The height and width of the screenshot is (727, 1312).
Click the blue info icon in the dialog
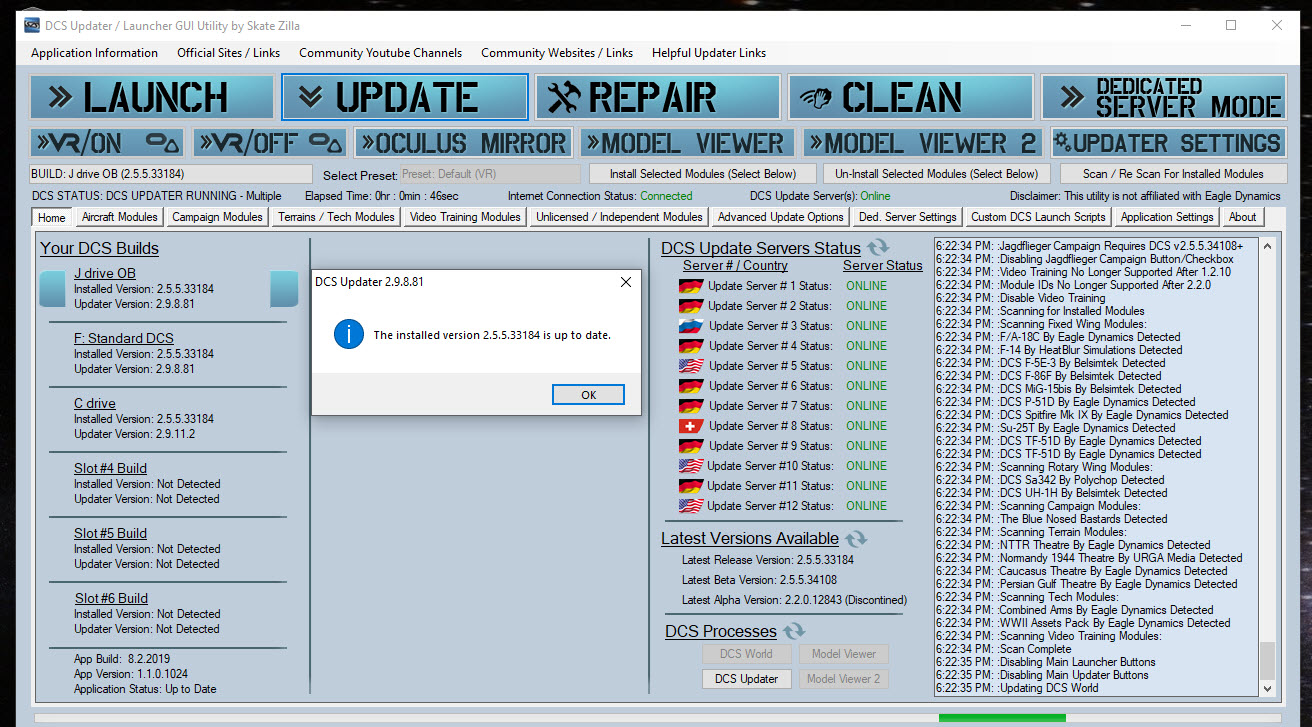(348, 335)
